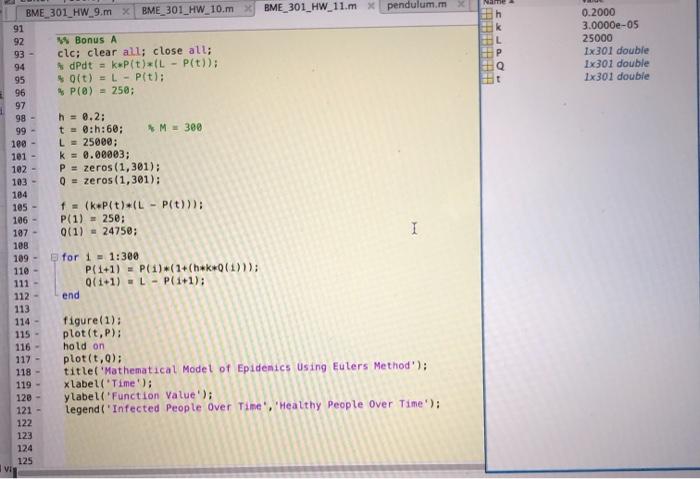Viewport: 700px width, 479px height.
Task: Close the BME_301_HW_10.m tab
Action: point(248,8)
